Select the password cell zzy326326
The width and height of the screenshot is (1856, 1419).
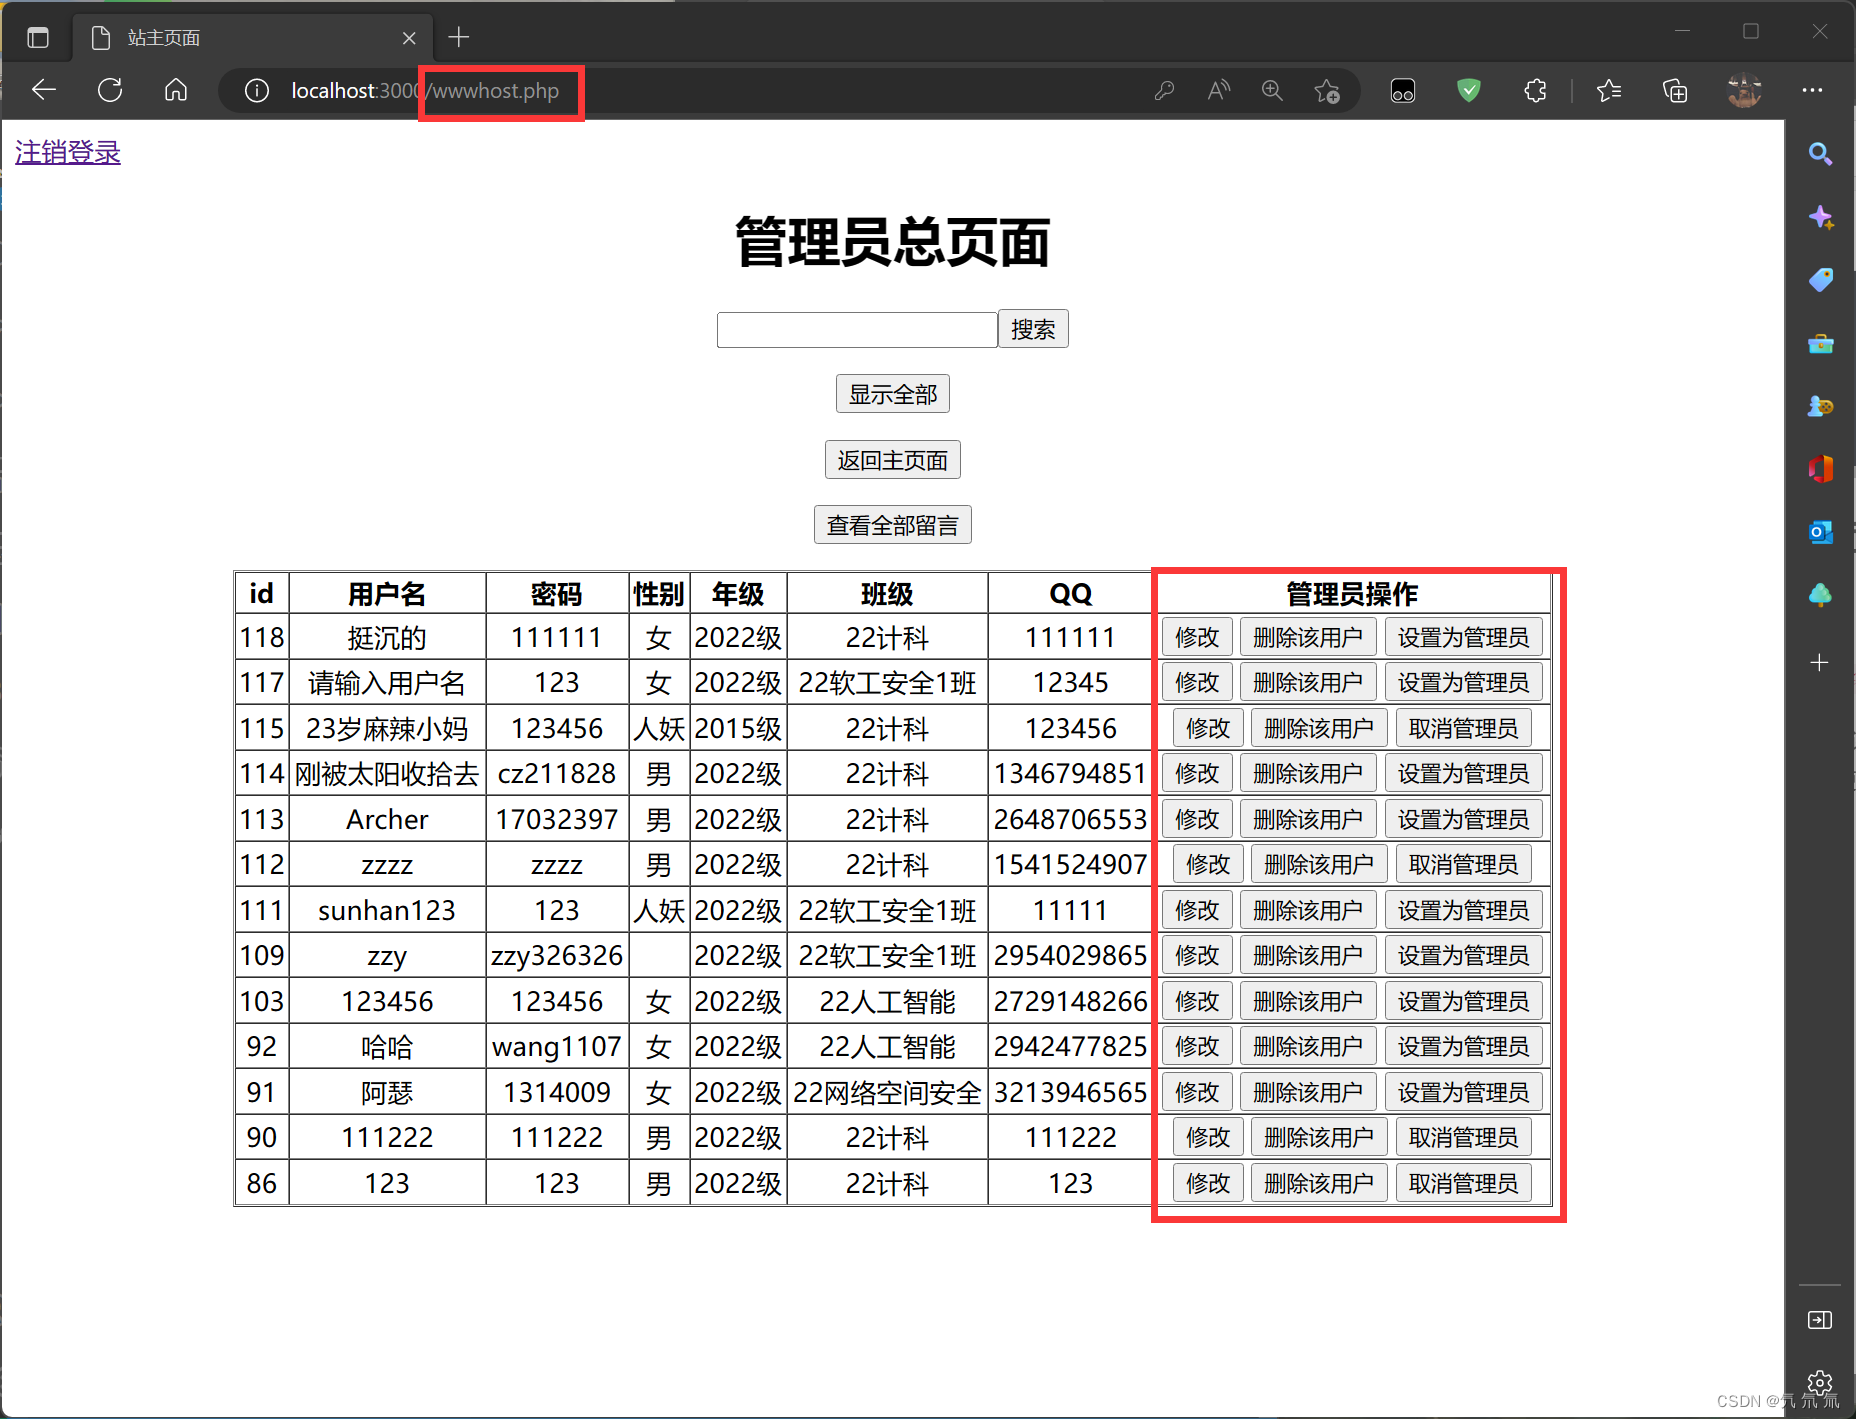point(557,956)
